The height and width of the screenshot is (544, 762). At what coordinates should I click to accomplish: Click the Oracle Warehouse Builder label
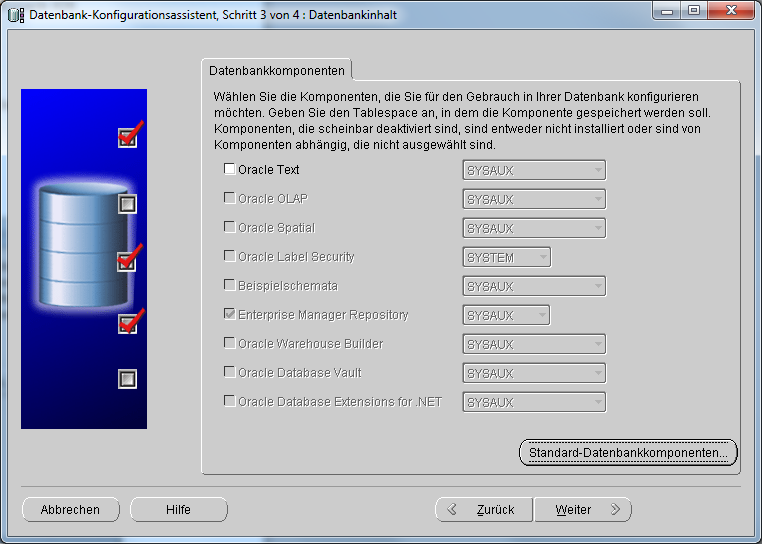[x=311, y=344]
